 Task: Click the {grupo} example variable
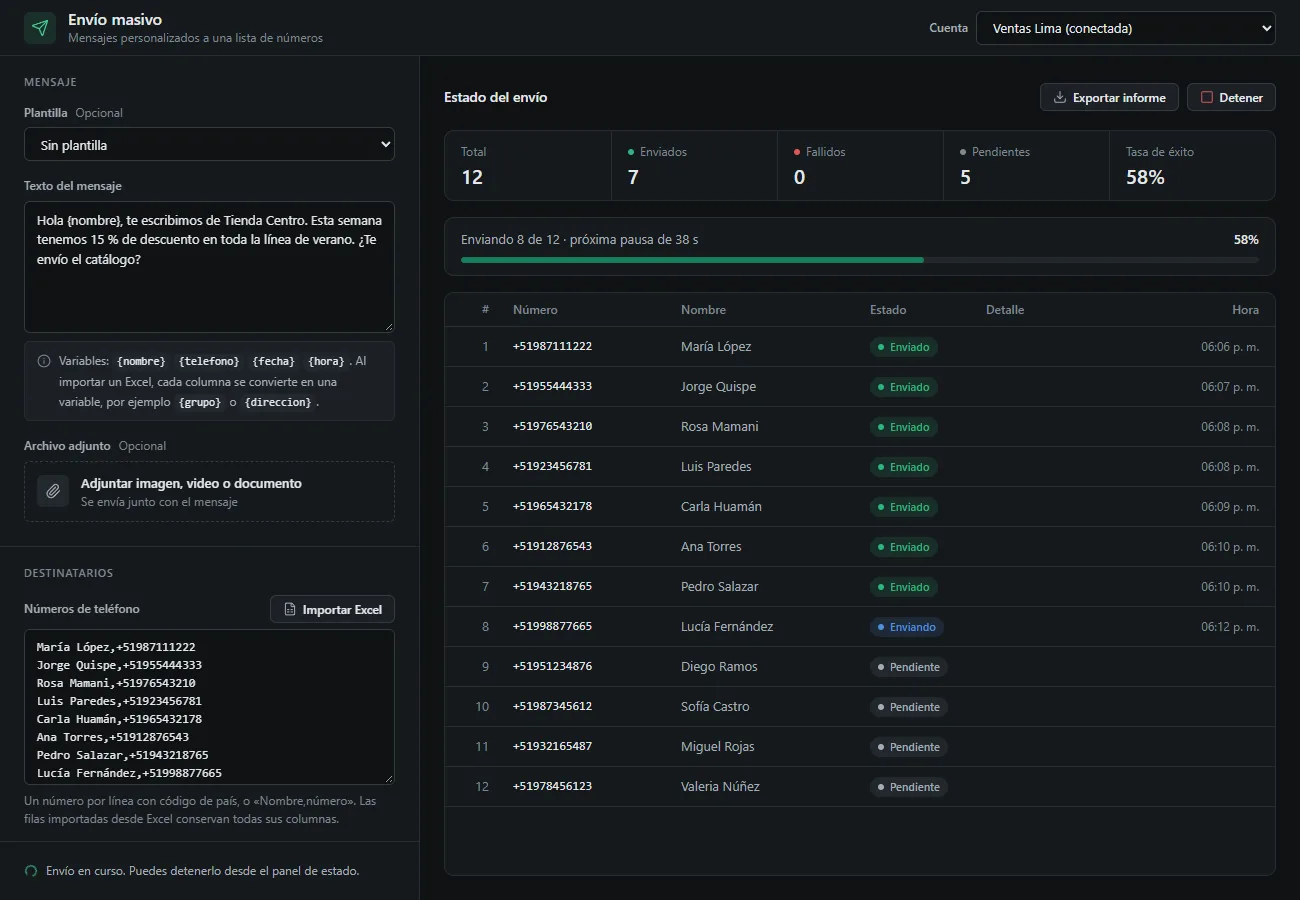point(200,402)
